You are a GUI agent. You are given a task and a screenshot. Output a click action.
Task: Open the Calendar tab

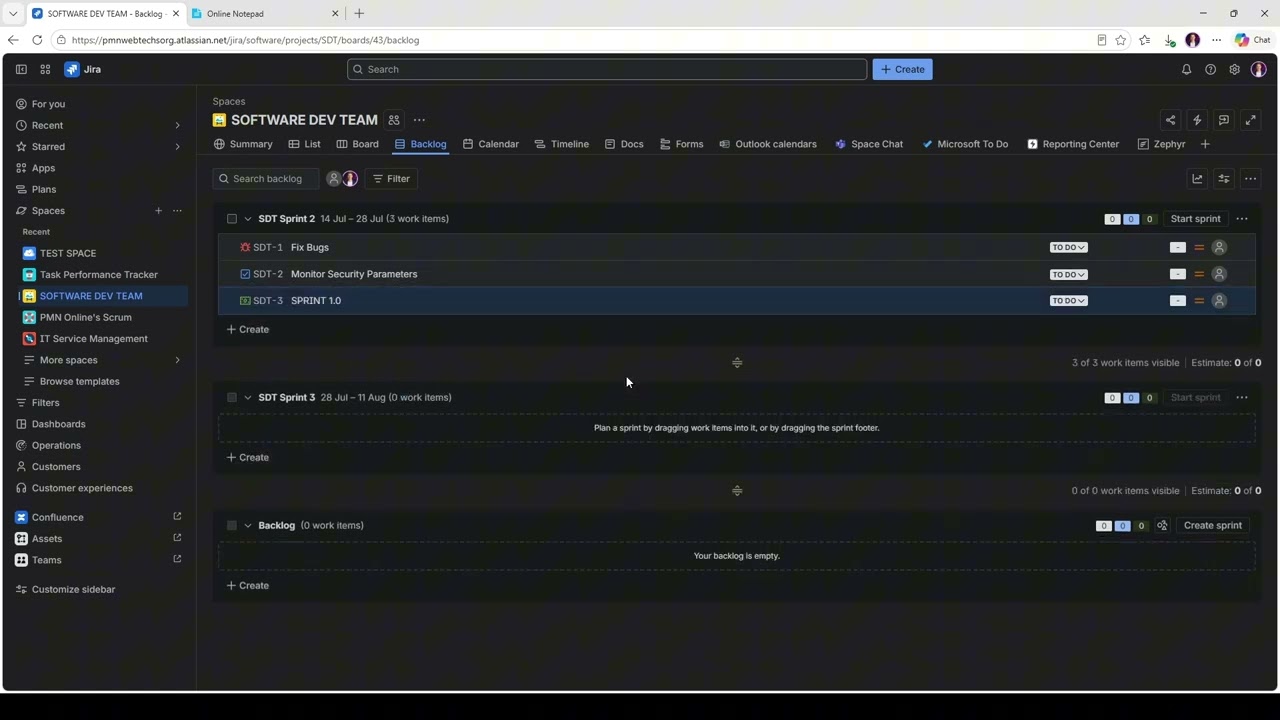[x=490, y=144]
